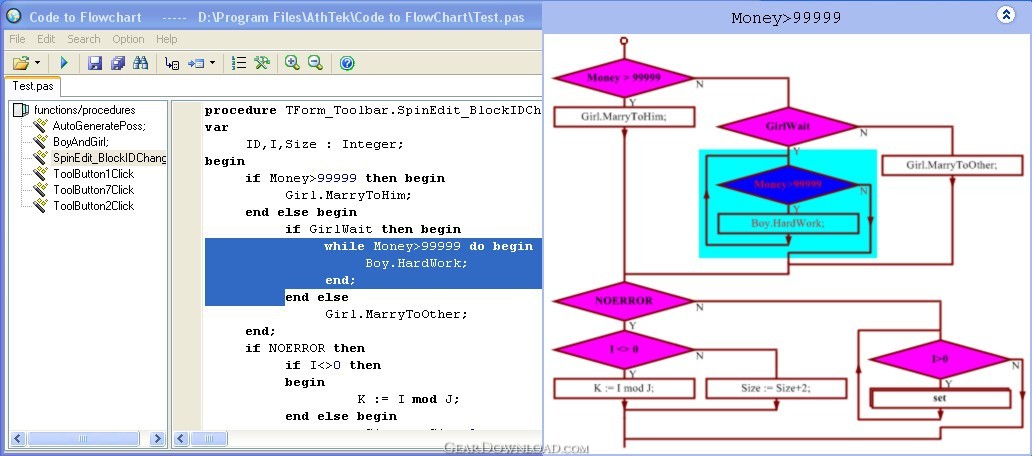This screenshot has width=1032, height=456.
Task: Click the export window arrow icon
Action: point(195,63)
